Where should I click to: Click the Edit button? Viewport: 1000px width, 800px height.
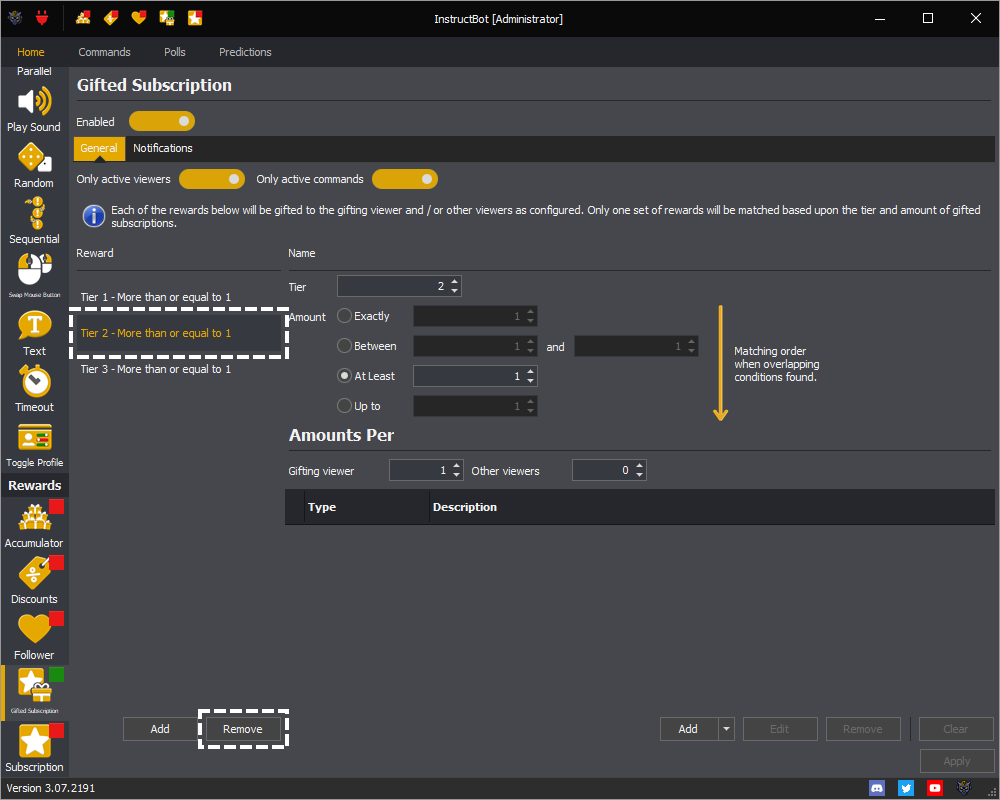780,729
